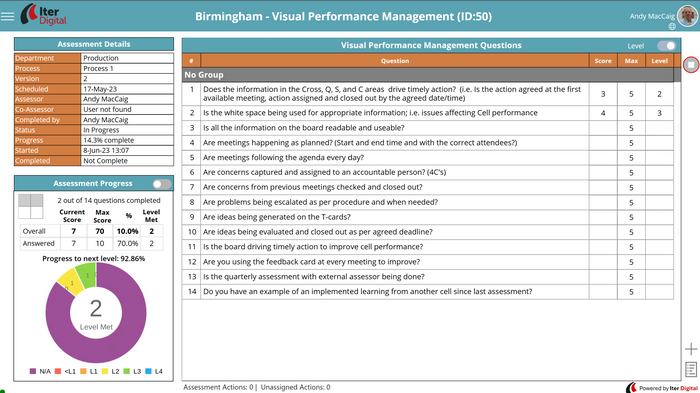Toggle the Level switch in the questions header

point(667,46)
